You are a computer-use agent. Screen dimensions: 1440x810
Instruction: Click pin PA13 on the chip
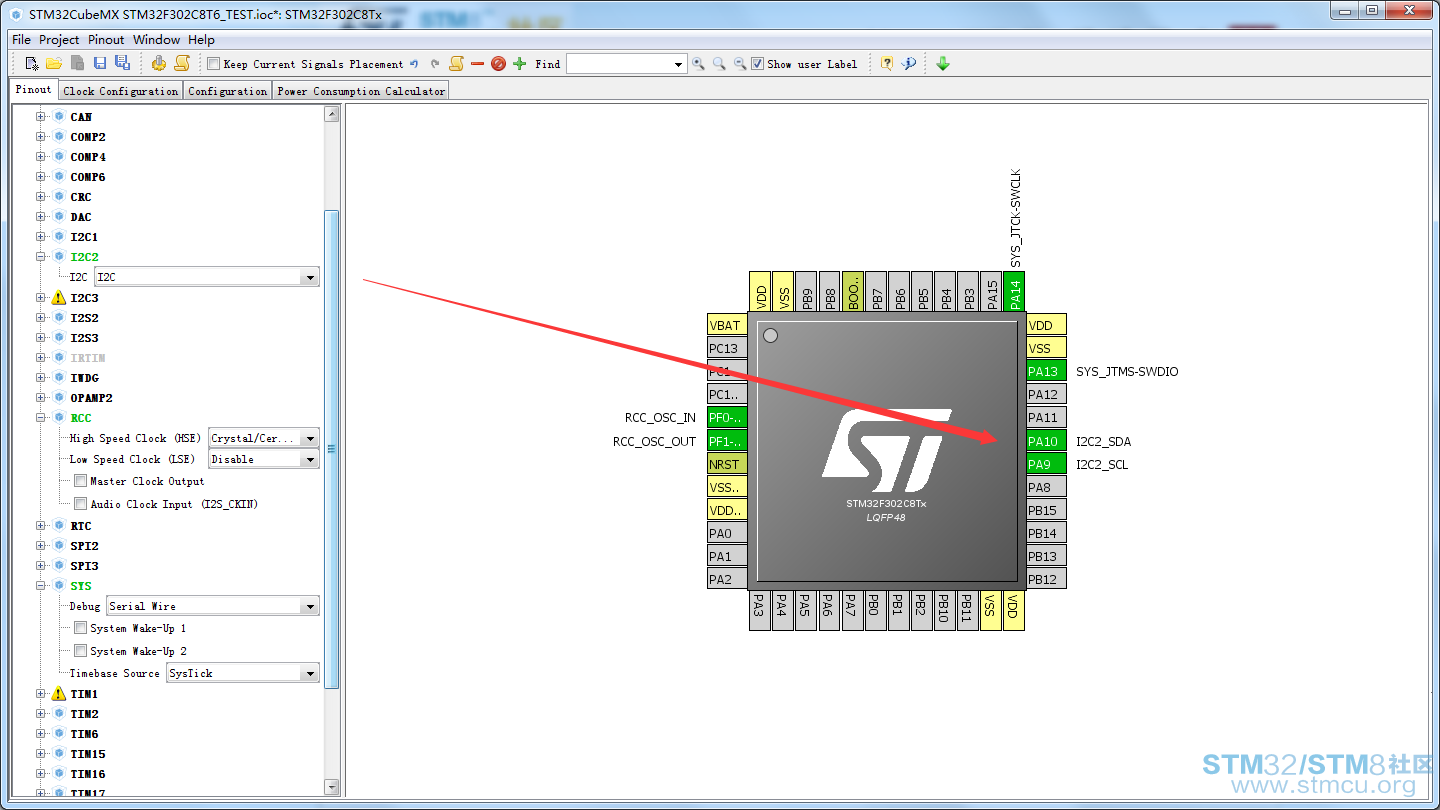pyautogui.click(x=1046, y=371)
